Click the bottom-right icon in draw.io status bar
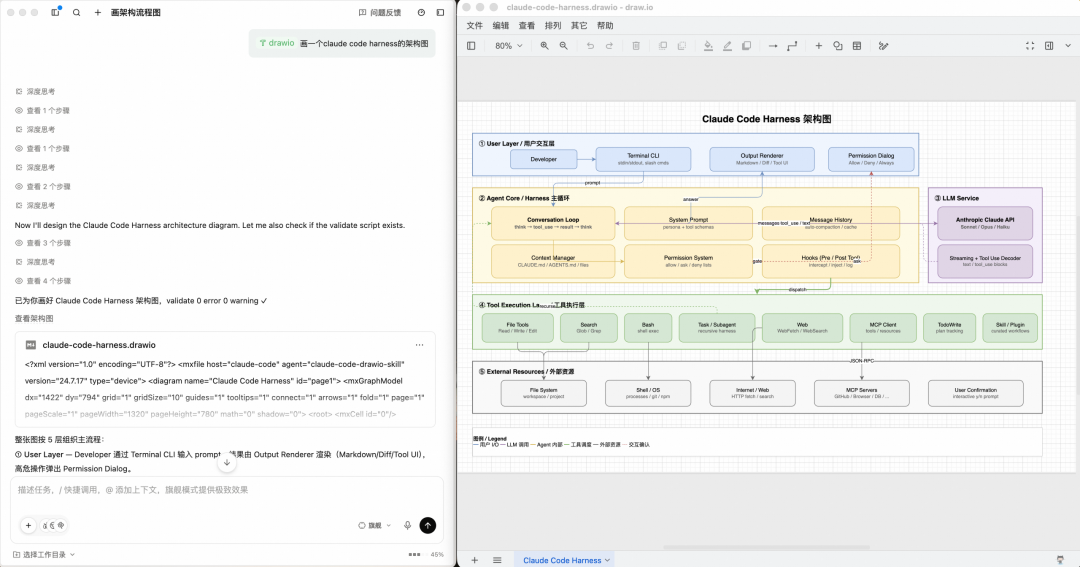The width and height of the screenshot is (1080, 567). 1059,560
